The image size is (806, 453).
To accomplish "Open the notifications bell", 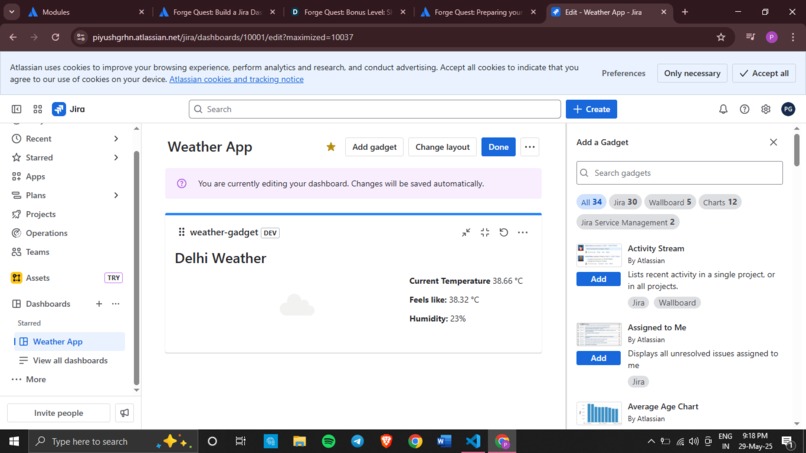I will click(723, 109).
